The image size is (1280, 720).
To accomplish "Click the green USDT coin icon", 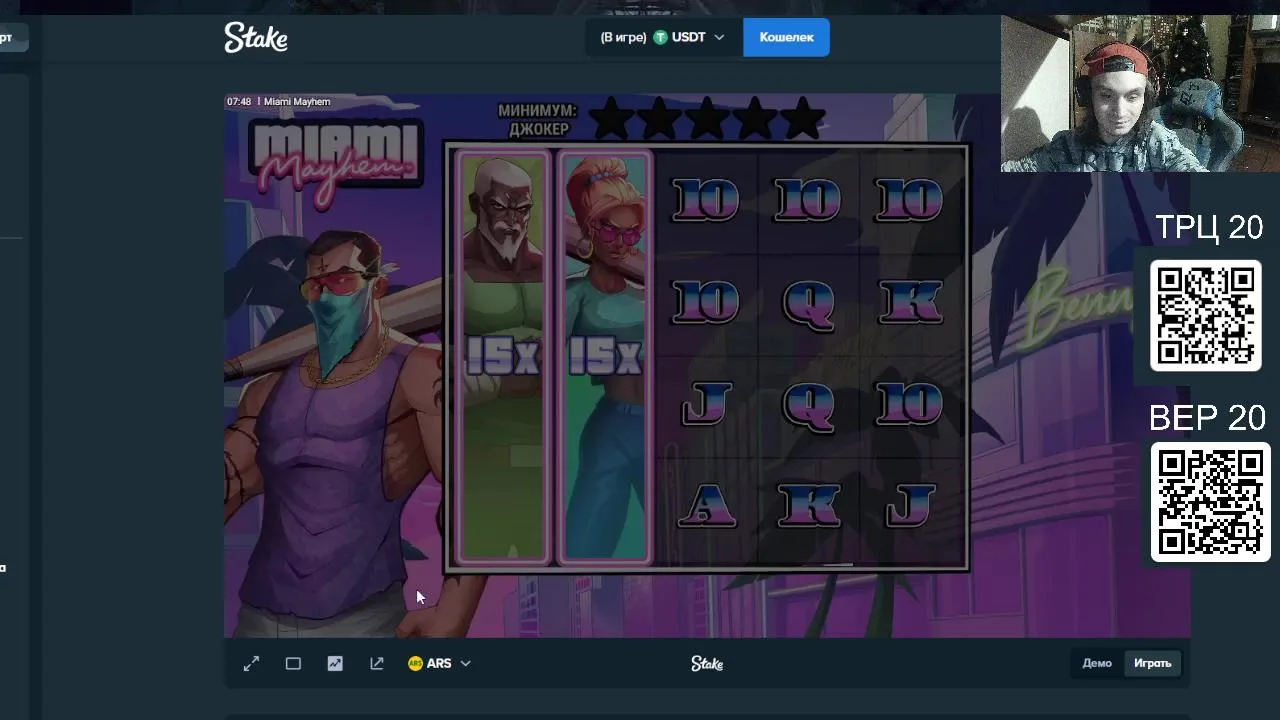I will point(660,37).
